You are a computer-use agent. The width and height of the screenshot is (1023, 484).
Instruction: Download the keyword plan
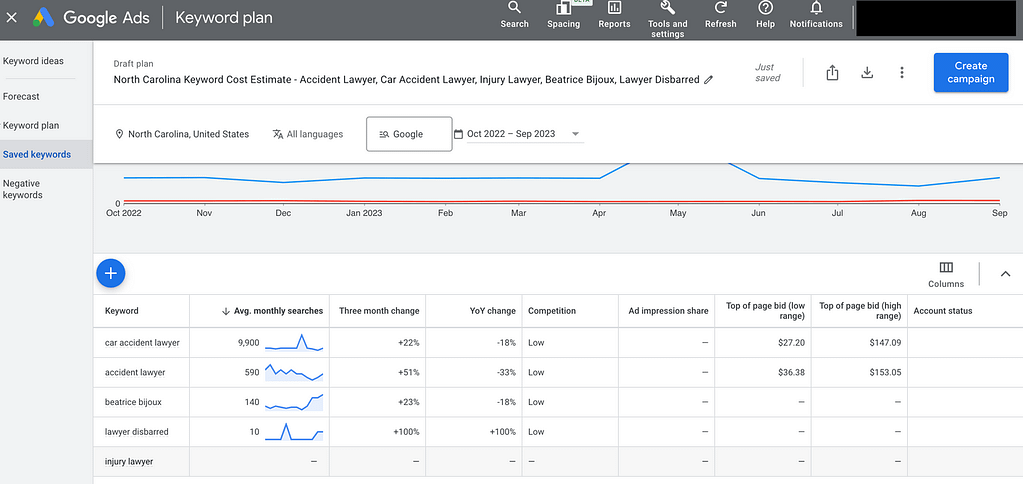point(866,72)
